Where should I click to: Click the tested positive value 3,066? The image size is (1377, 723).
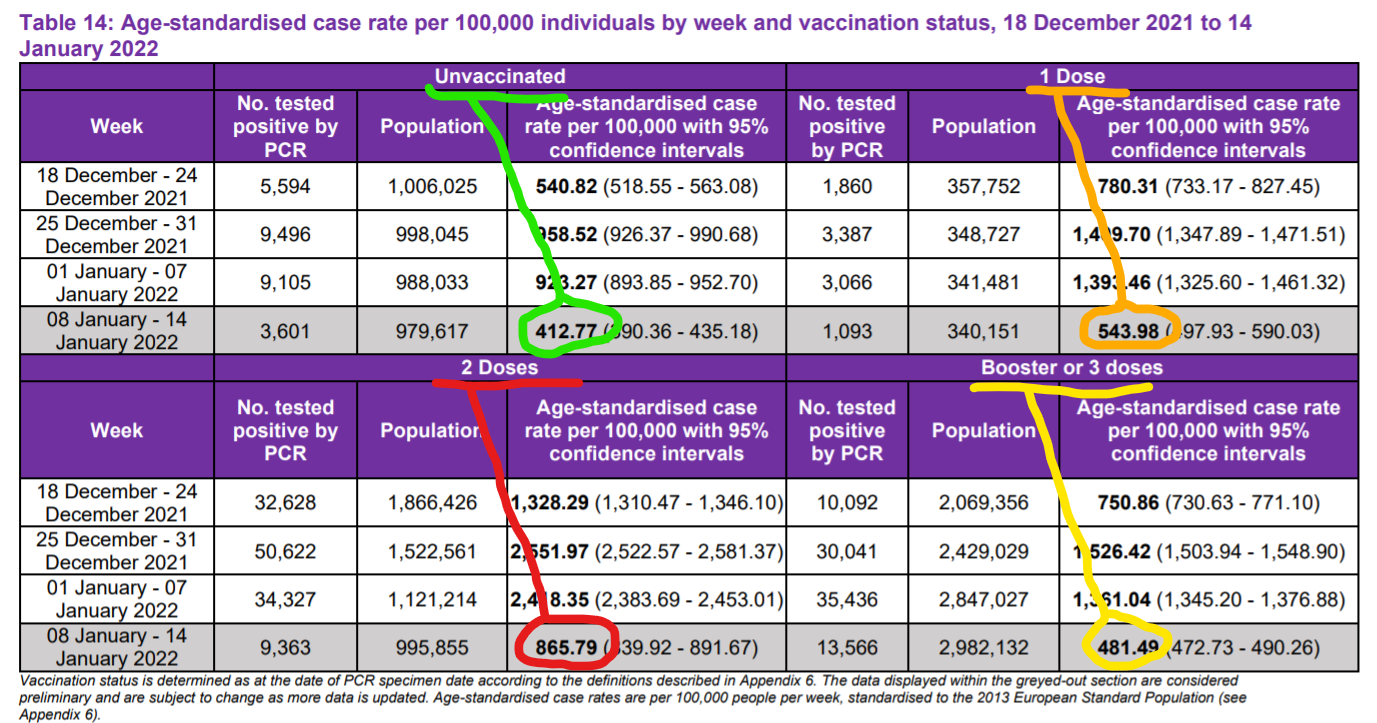coord(847,283)
